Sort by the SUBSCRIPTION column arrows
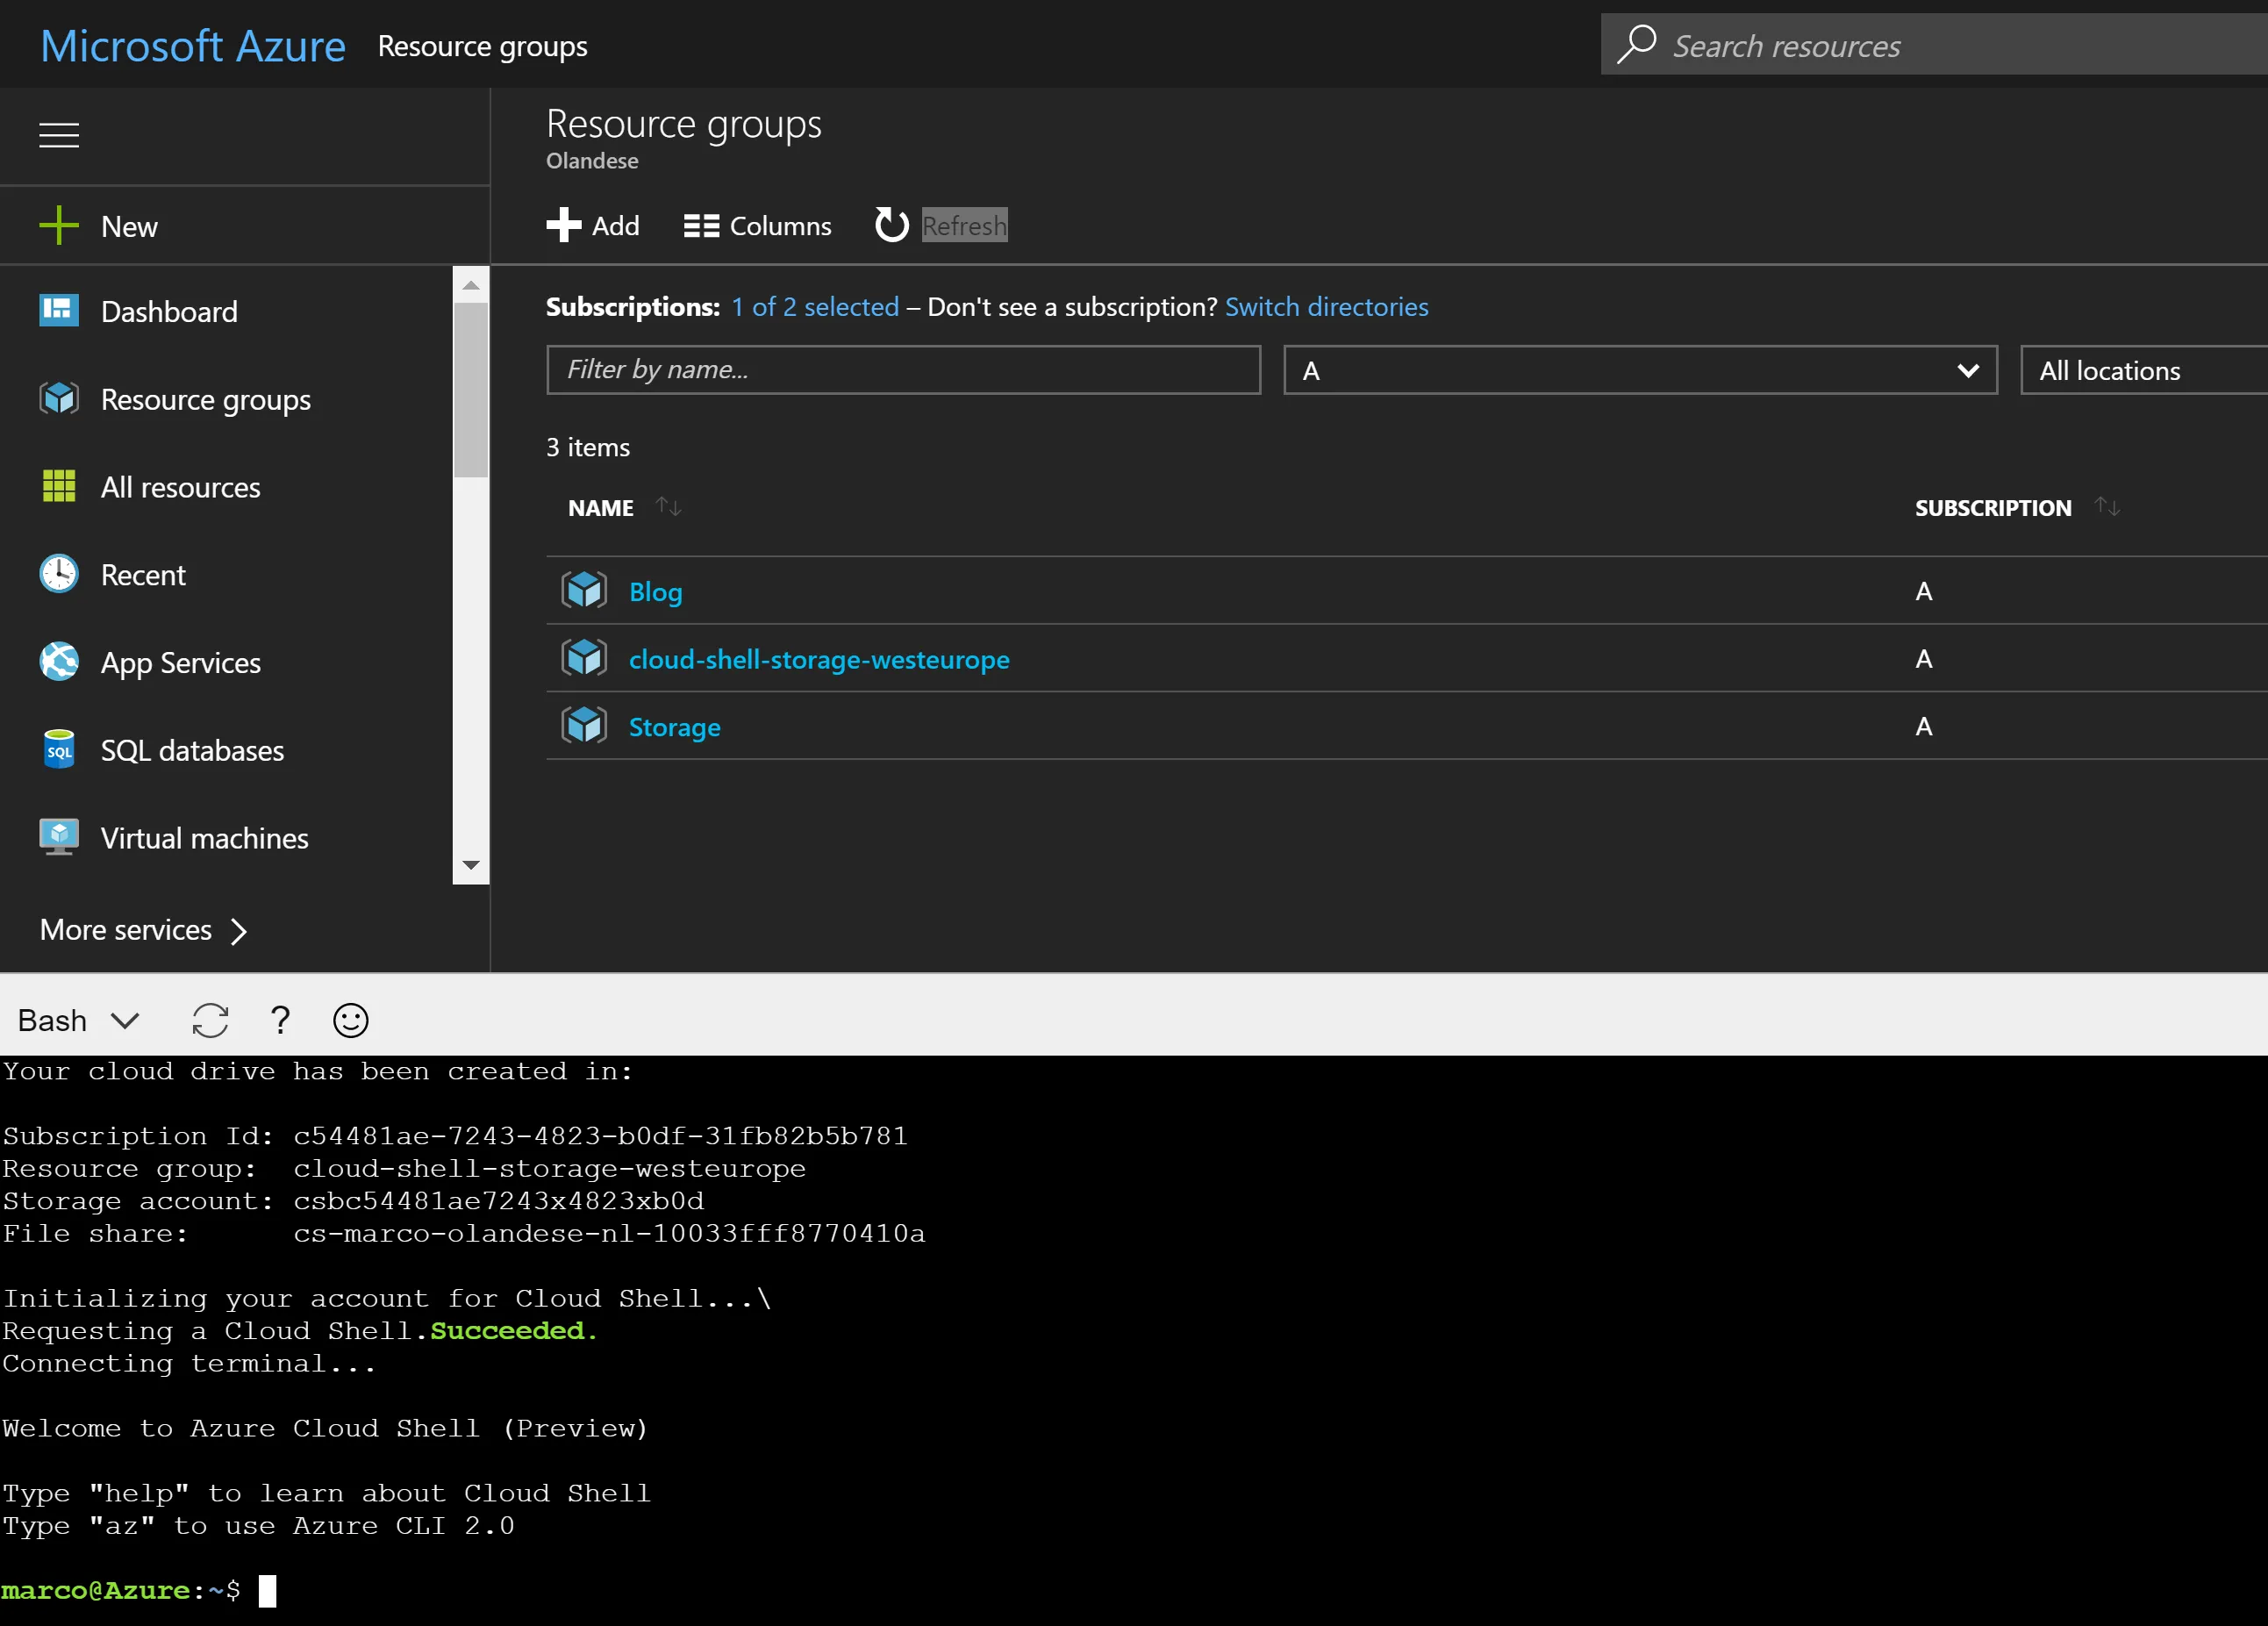 pos(2107,507)
